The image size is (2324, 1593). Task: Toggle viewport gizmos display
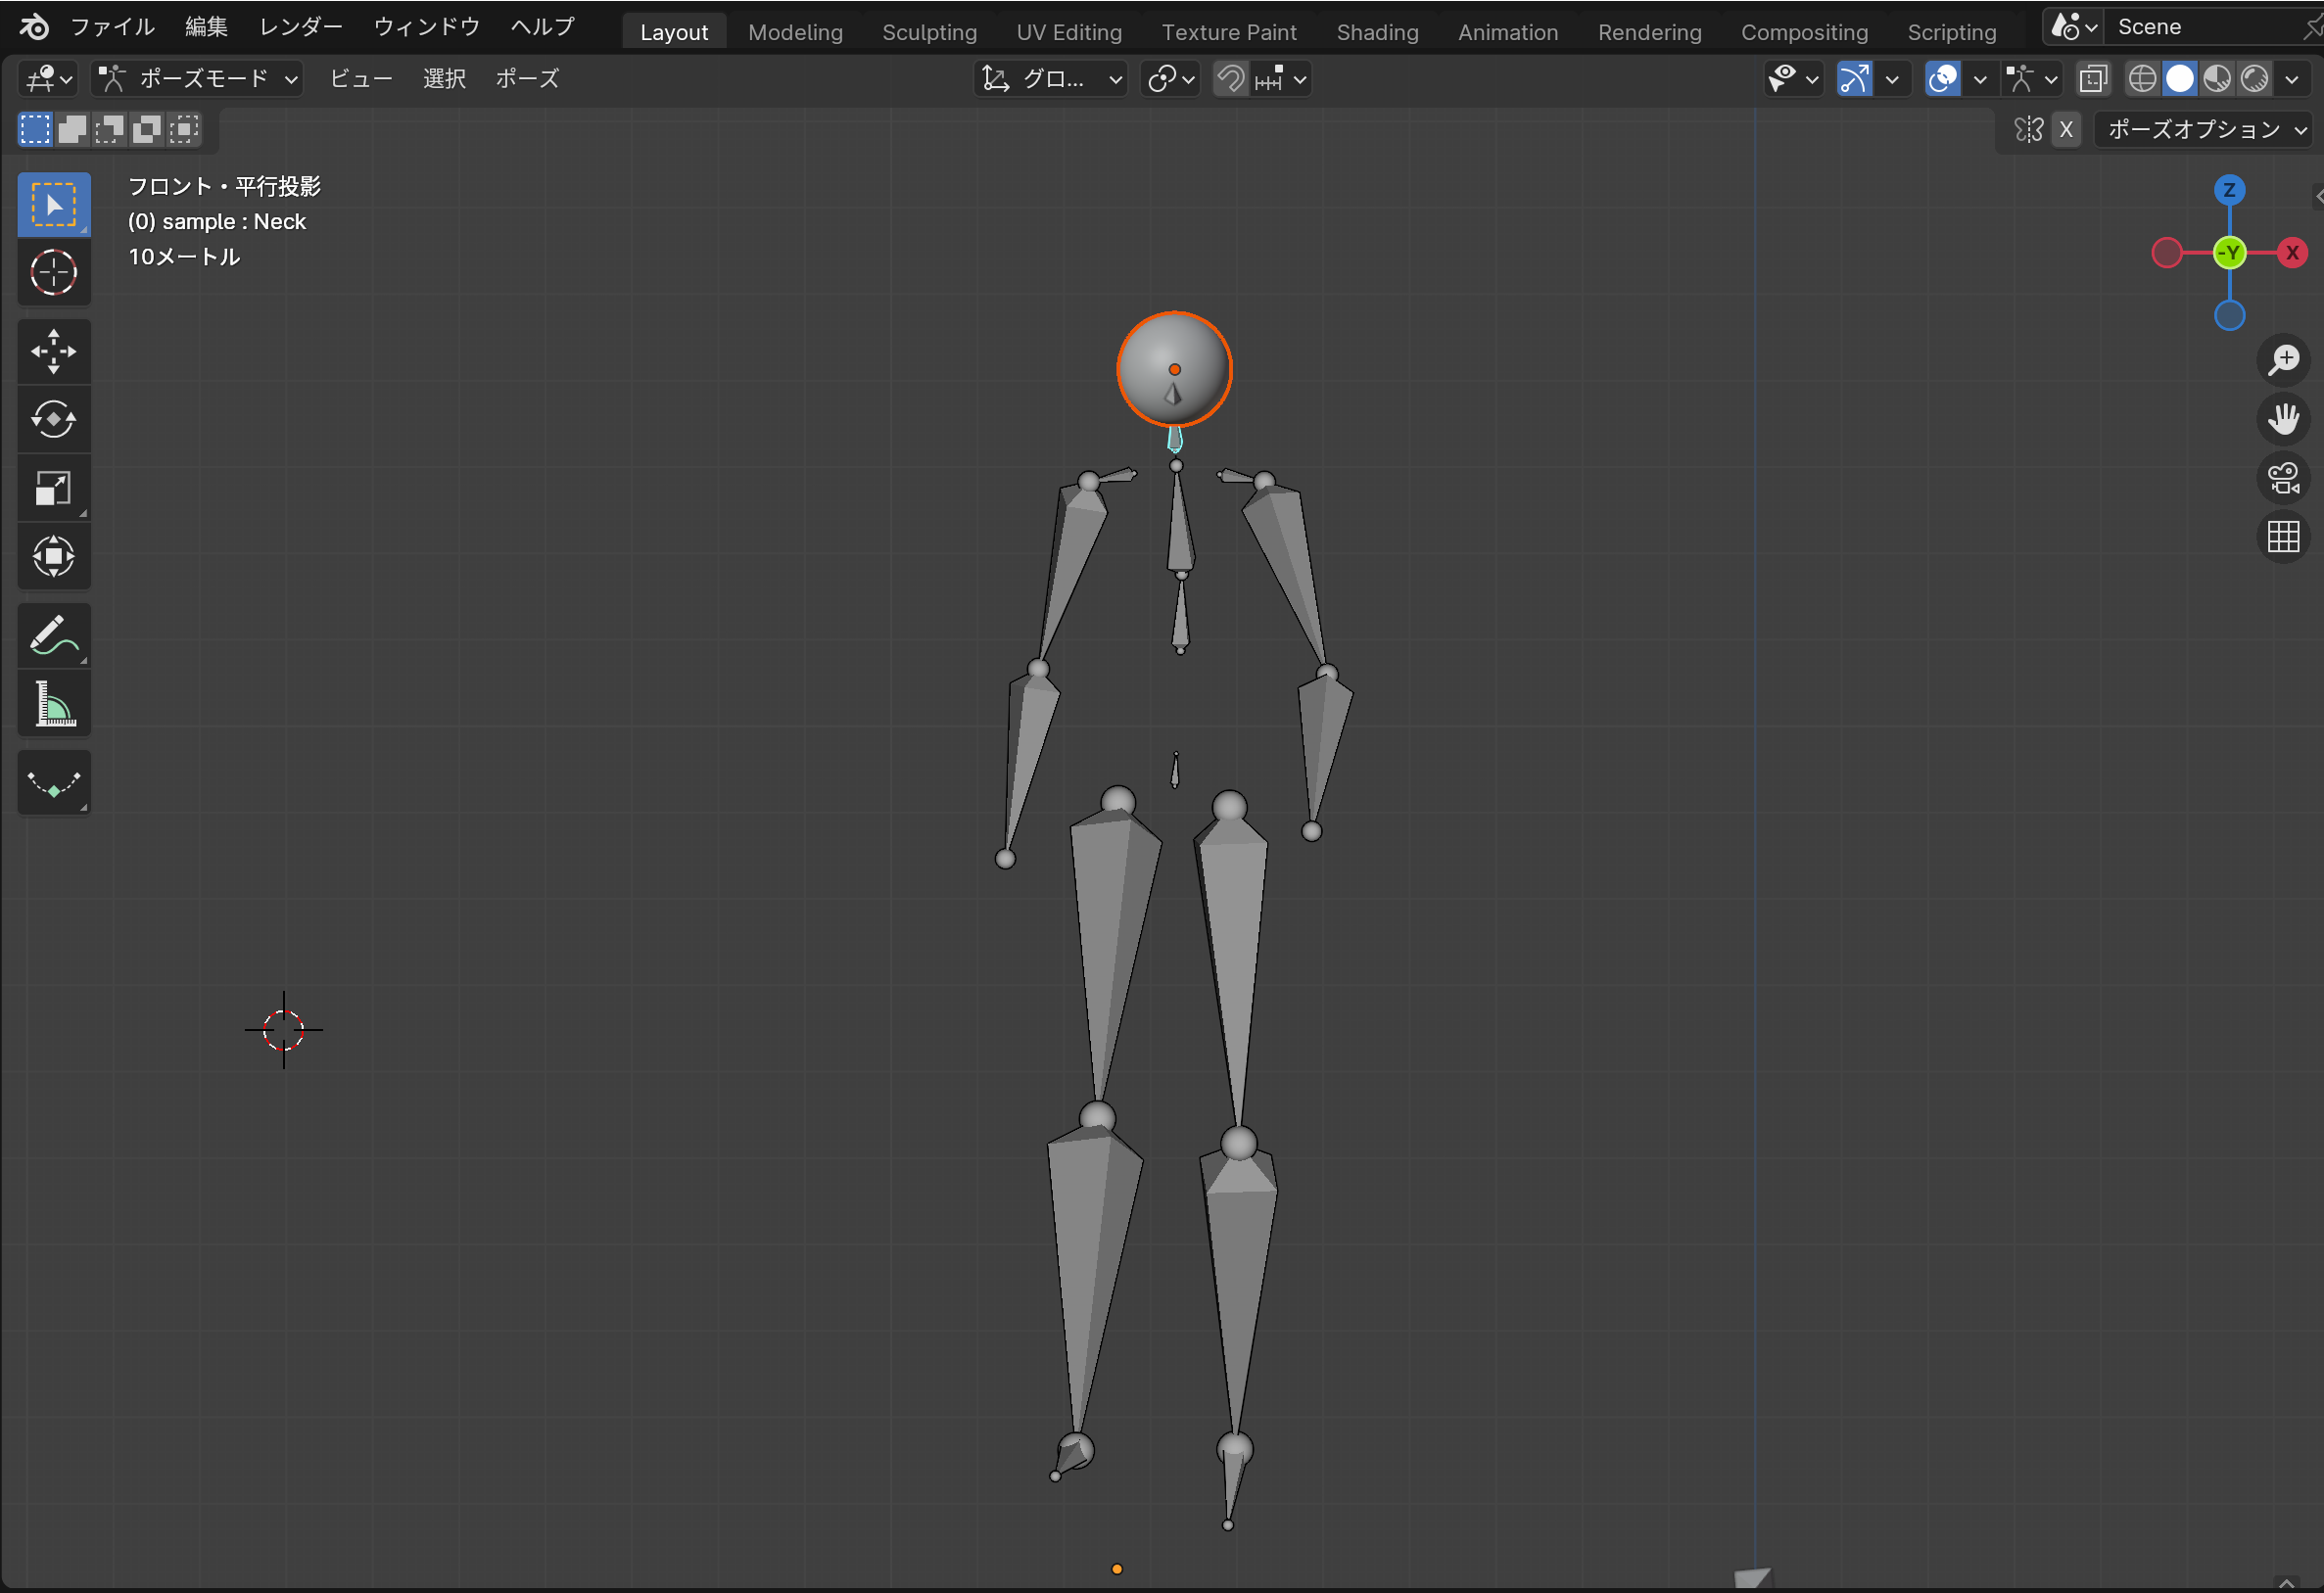[x=1854, y=79]
